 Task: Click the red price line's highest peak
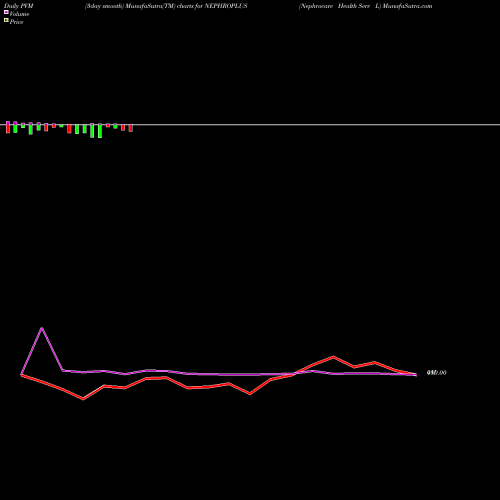(x=333, y=357)
